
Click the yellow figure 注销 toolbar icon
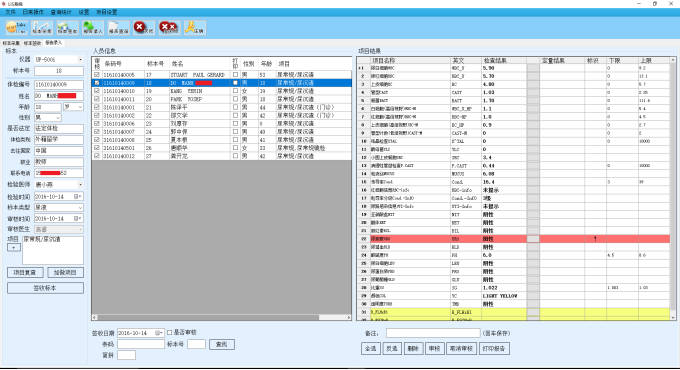[x=194, y=28]
